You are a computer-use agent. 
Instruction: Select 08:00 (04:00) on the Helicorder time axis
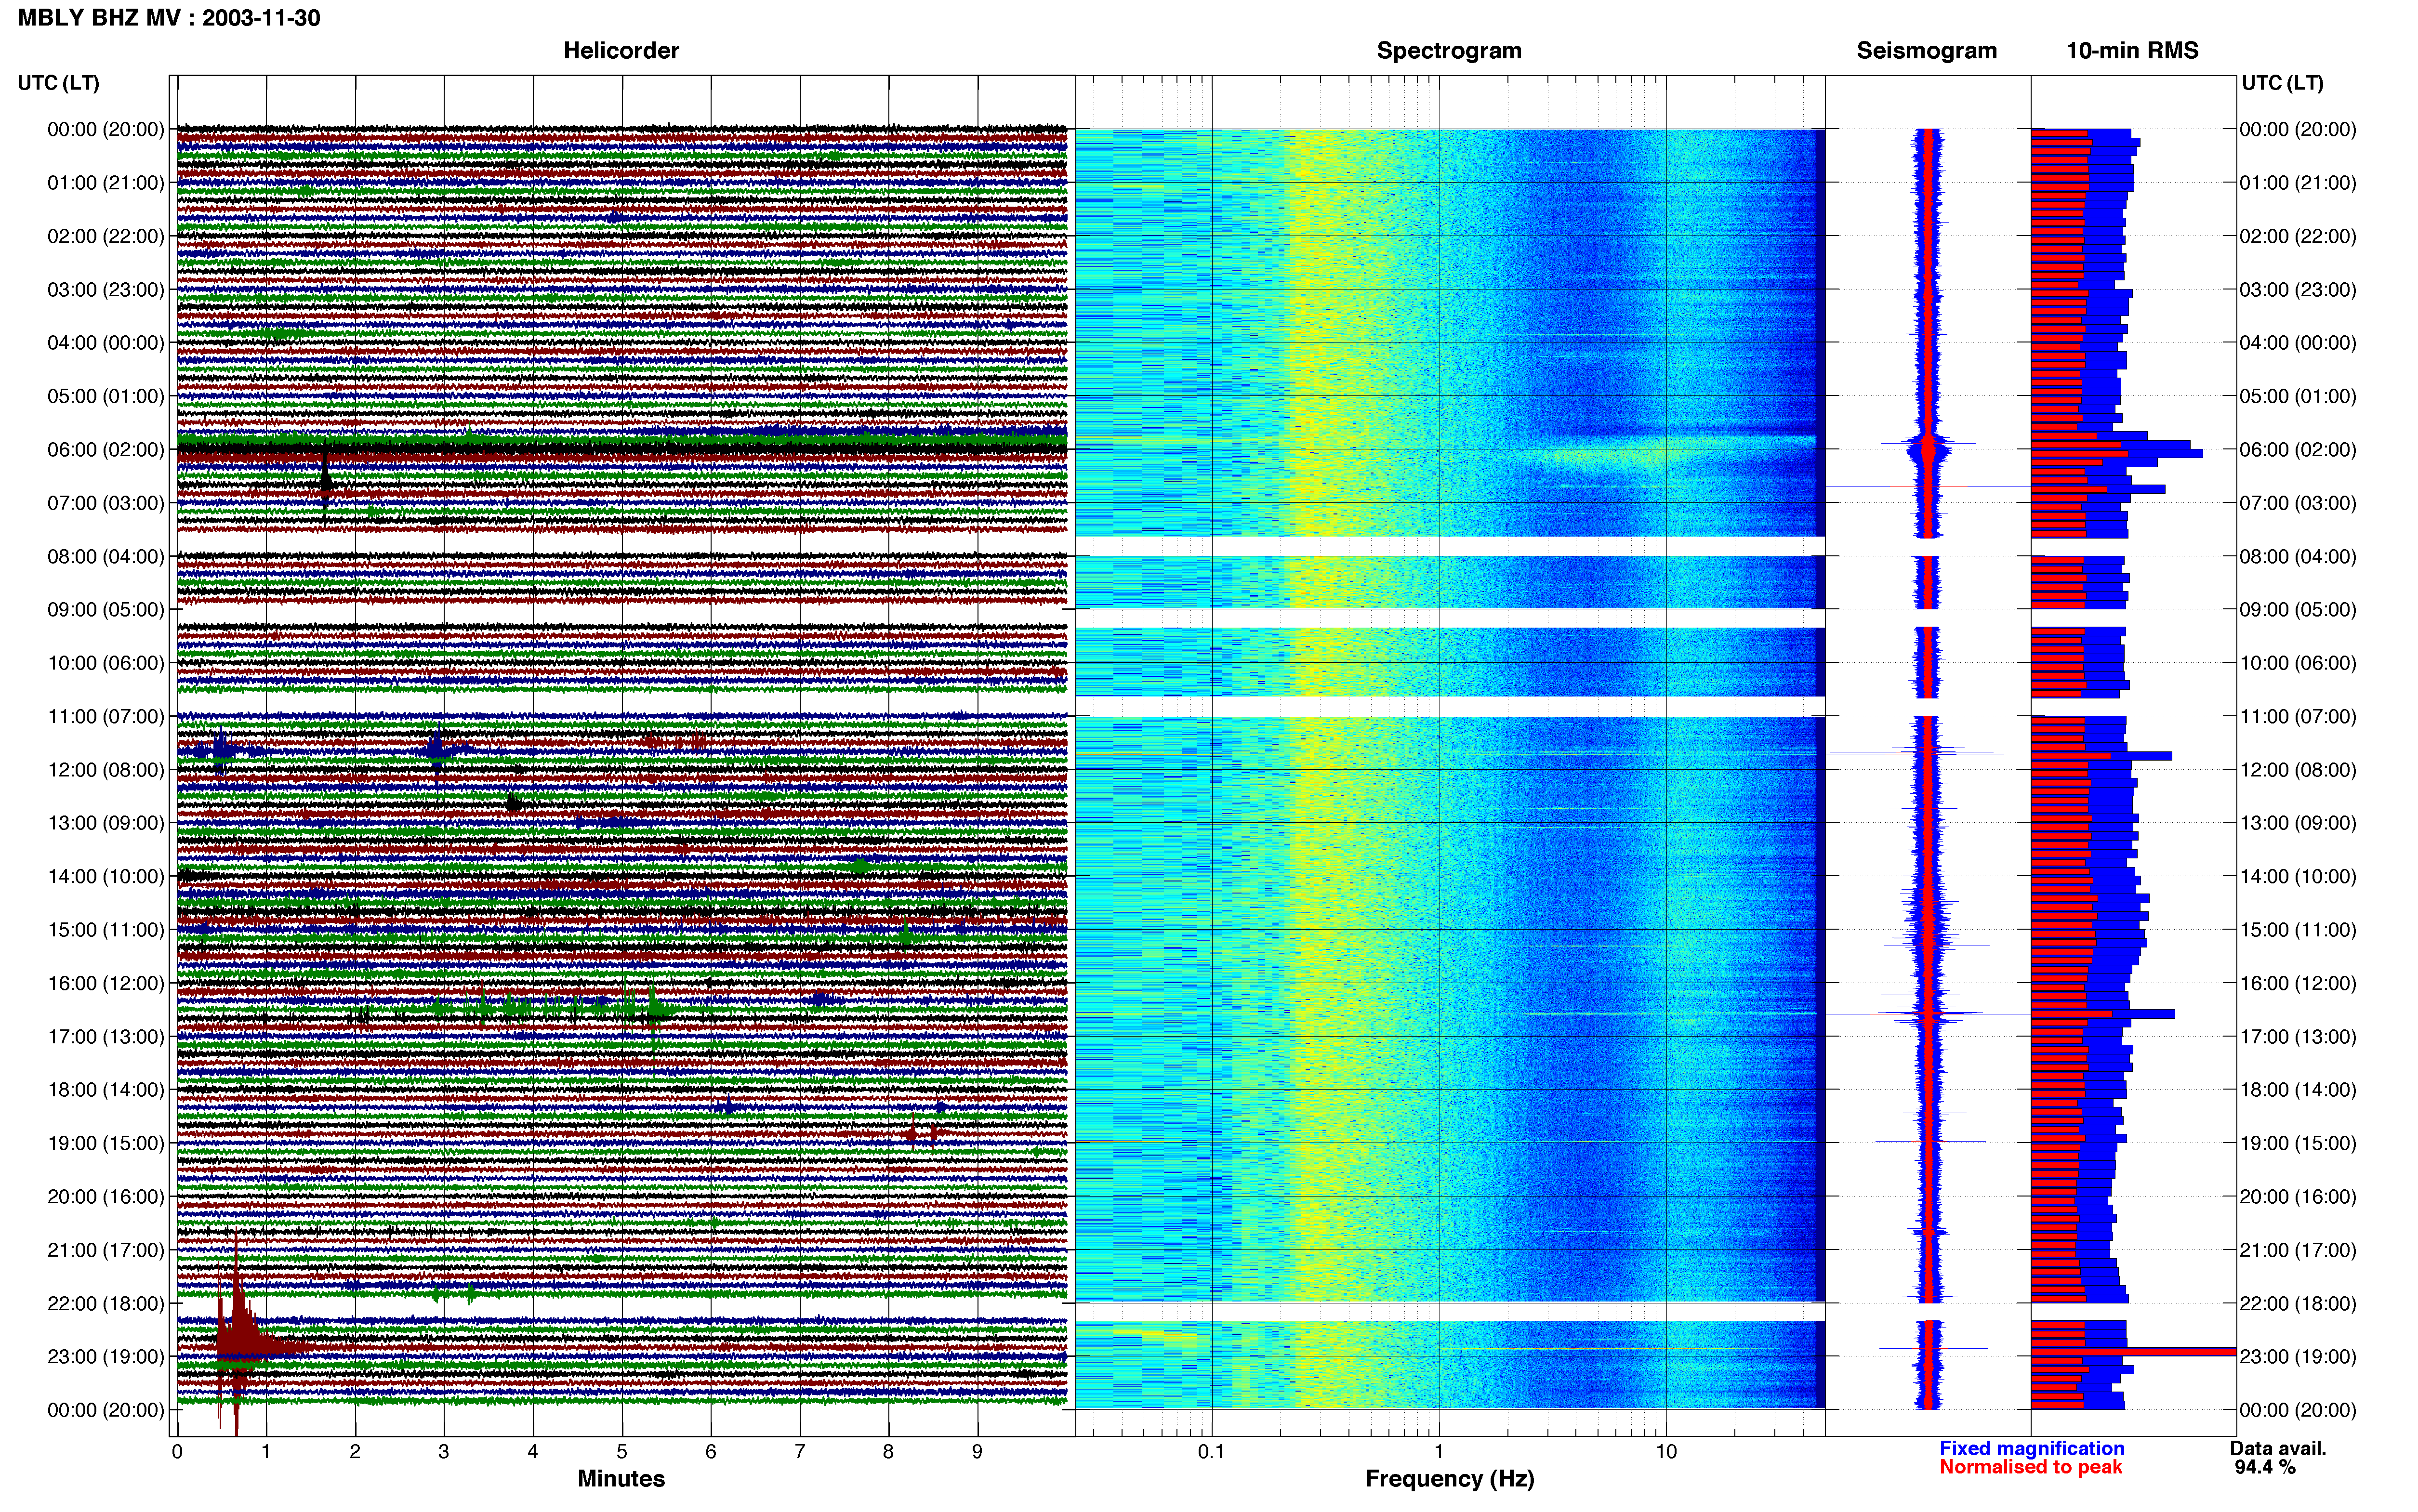(106, 556)
